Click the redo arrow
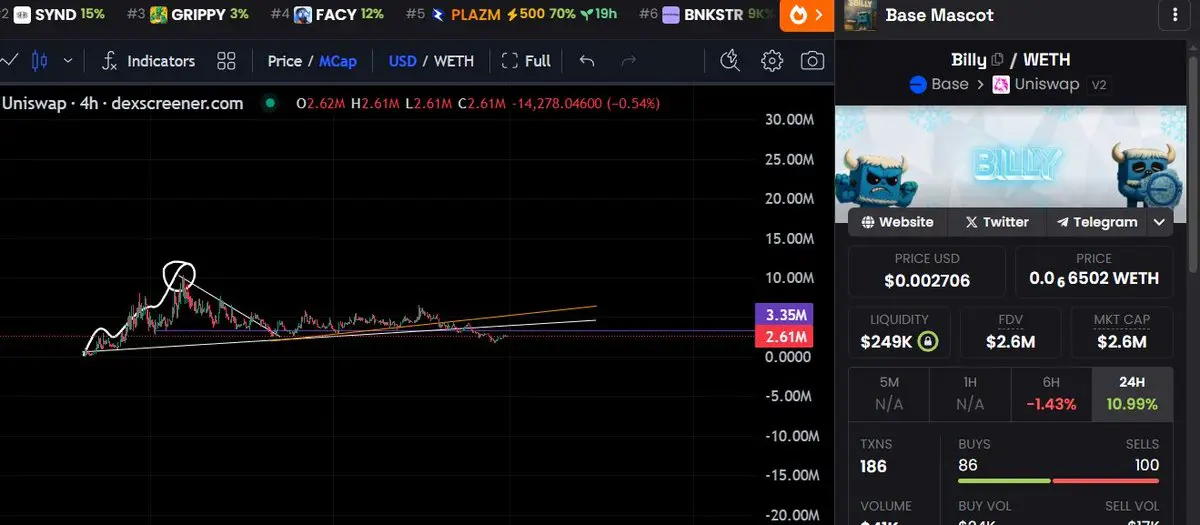Image resolution: width=1200 pixels, height=525 pixels. 629,61
